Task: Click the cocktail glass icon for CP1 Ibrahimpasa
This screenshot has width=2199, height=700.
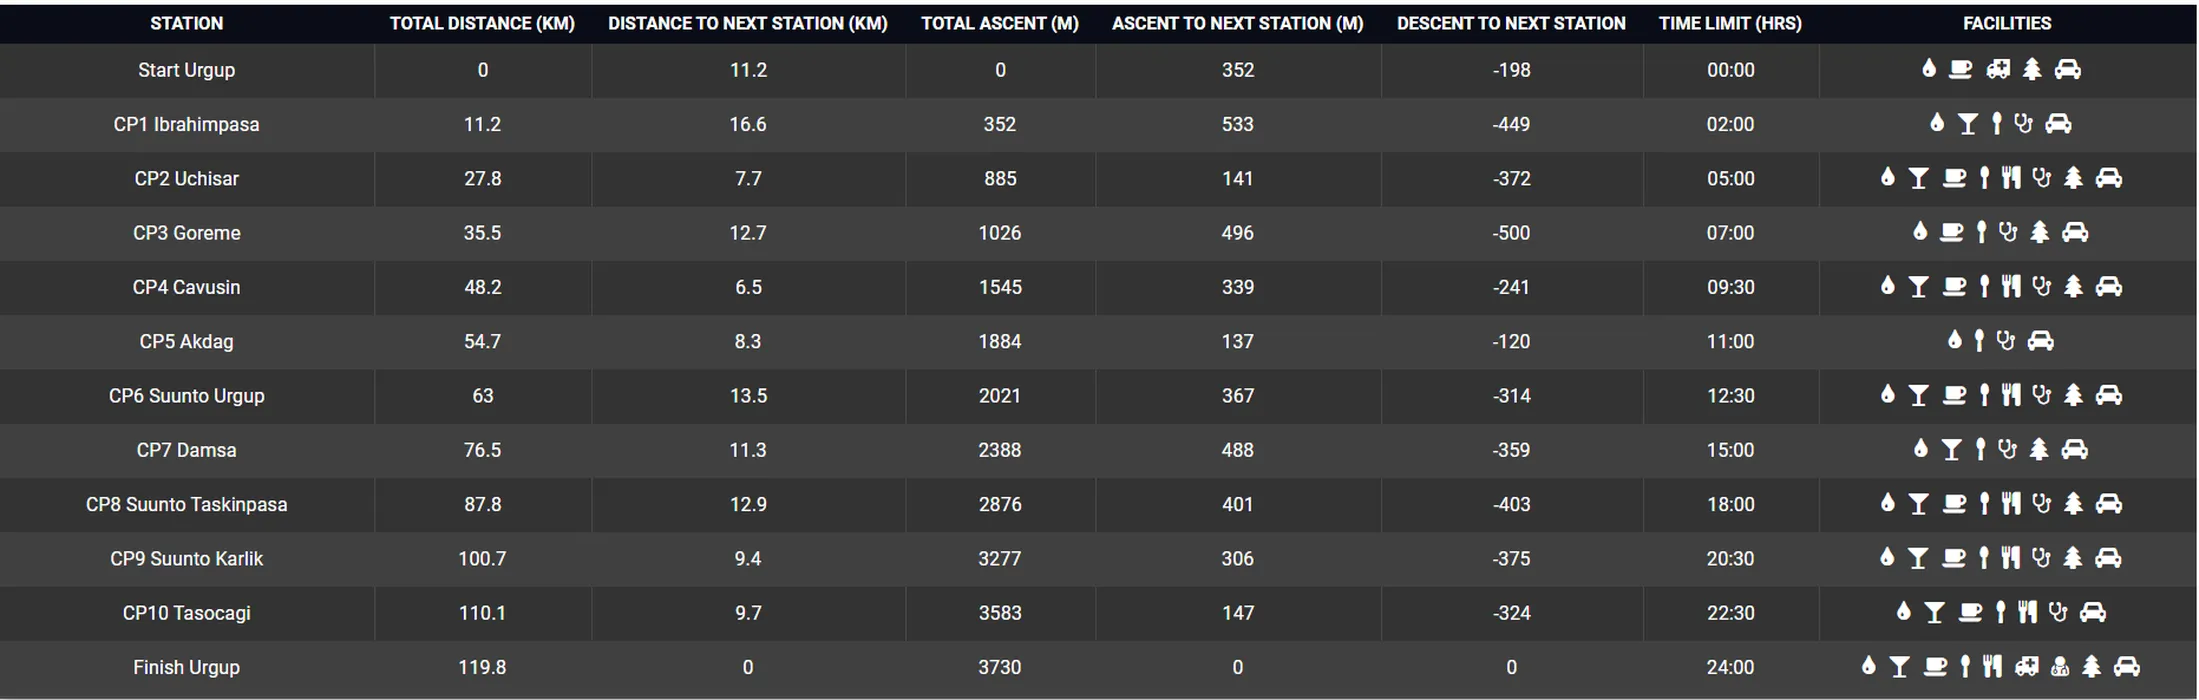Action: [1968, 124]
